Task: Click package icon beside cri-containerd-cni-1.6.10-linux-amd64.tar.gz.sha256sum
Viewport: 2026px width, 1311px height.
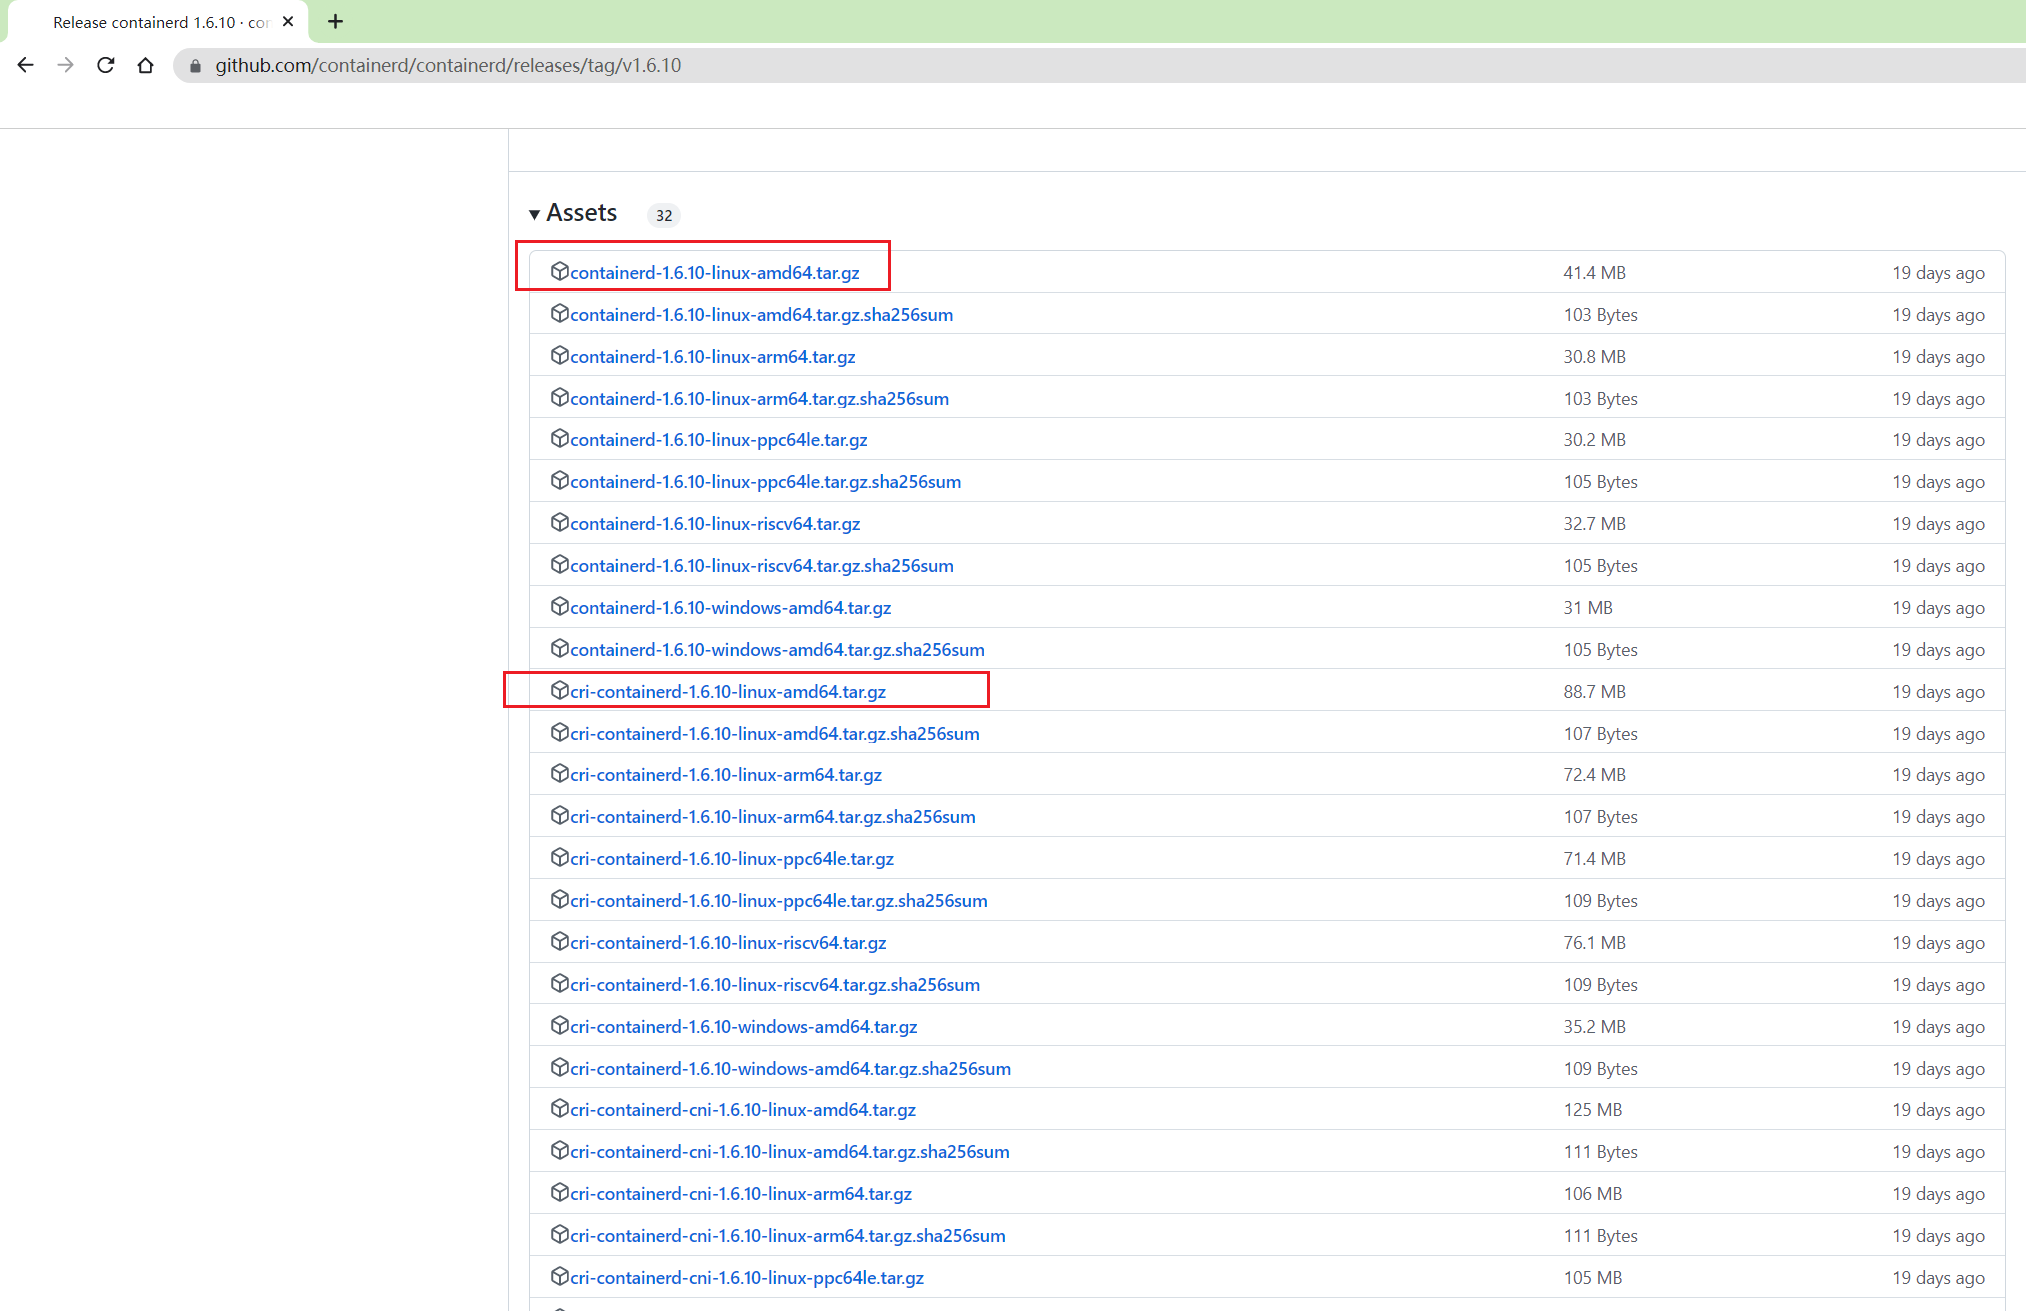Action: click(560, 1150)
